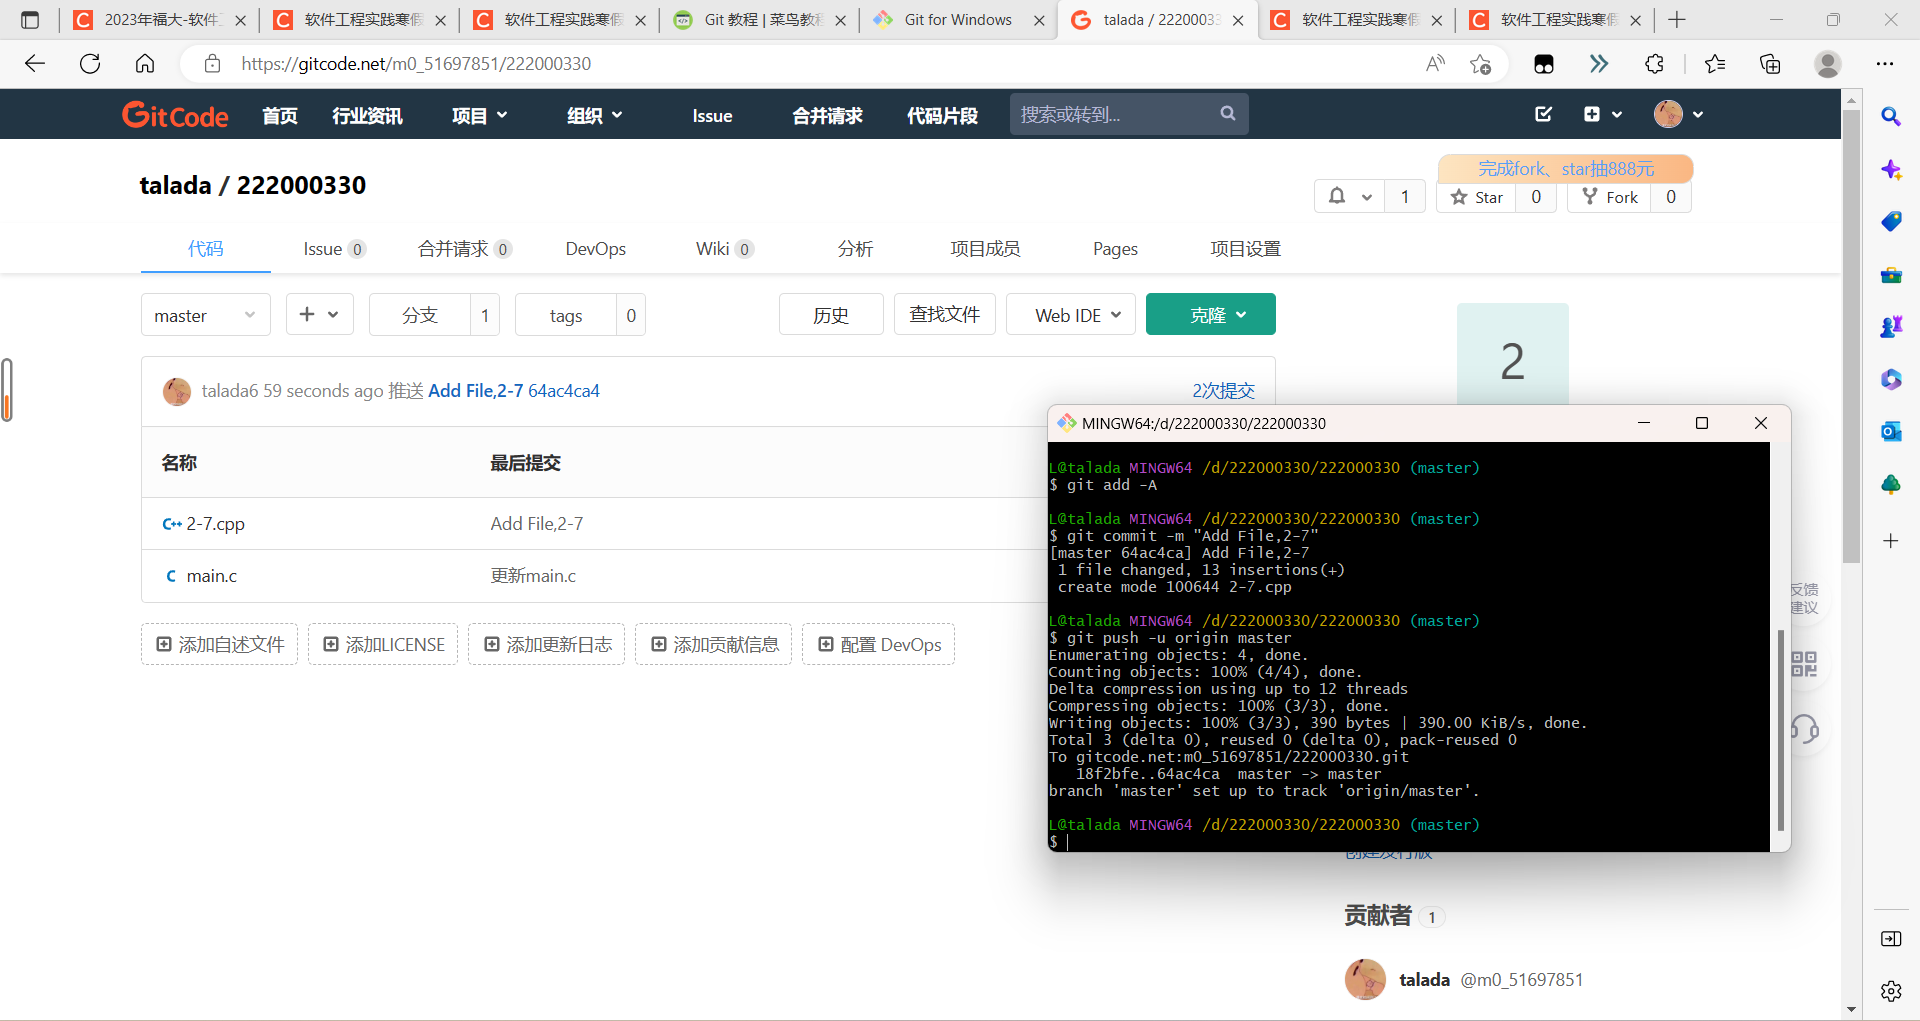
Task: Click the search magnifier icon in GitCode navbar
Action: [1227, 114]
